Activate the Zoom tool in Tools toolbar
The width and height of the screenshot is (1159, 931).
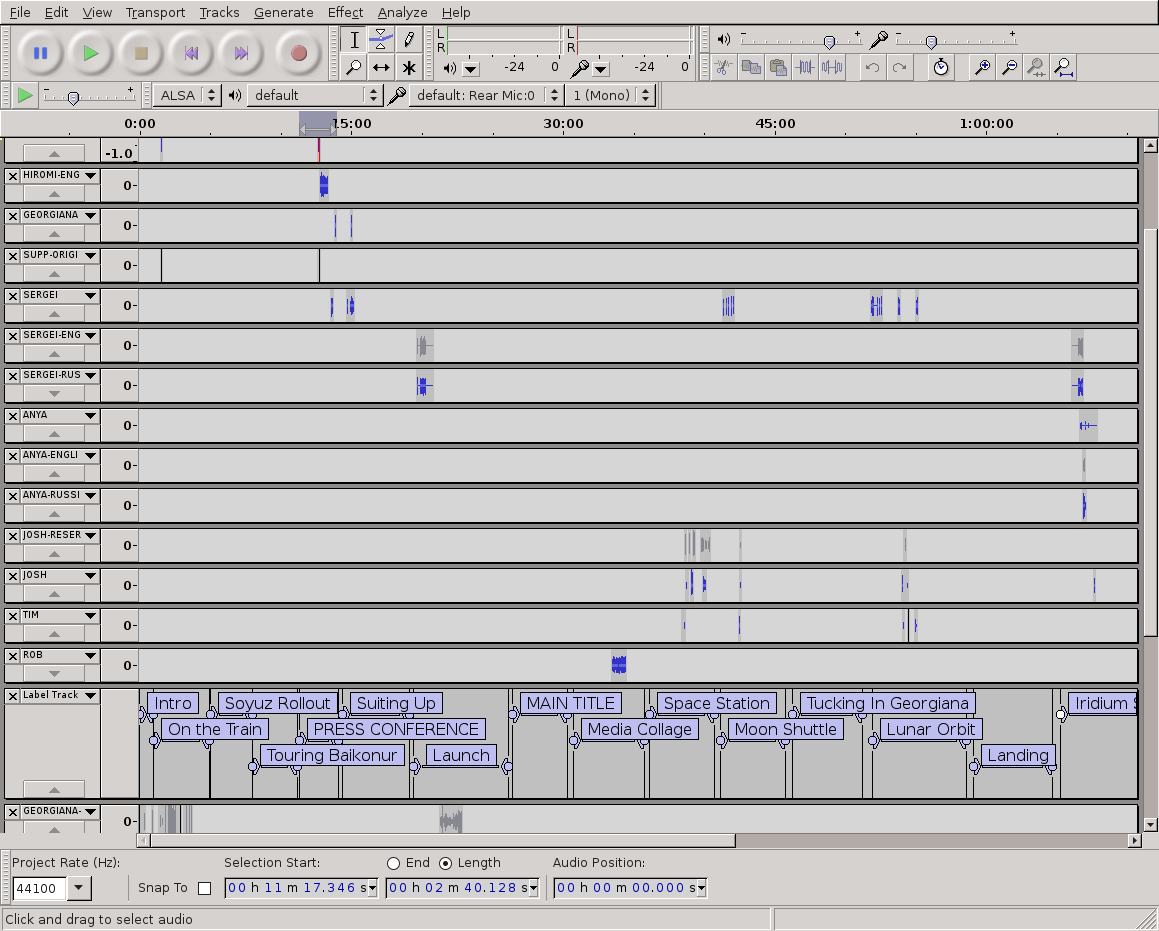coord(353,67)
